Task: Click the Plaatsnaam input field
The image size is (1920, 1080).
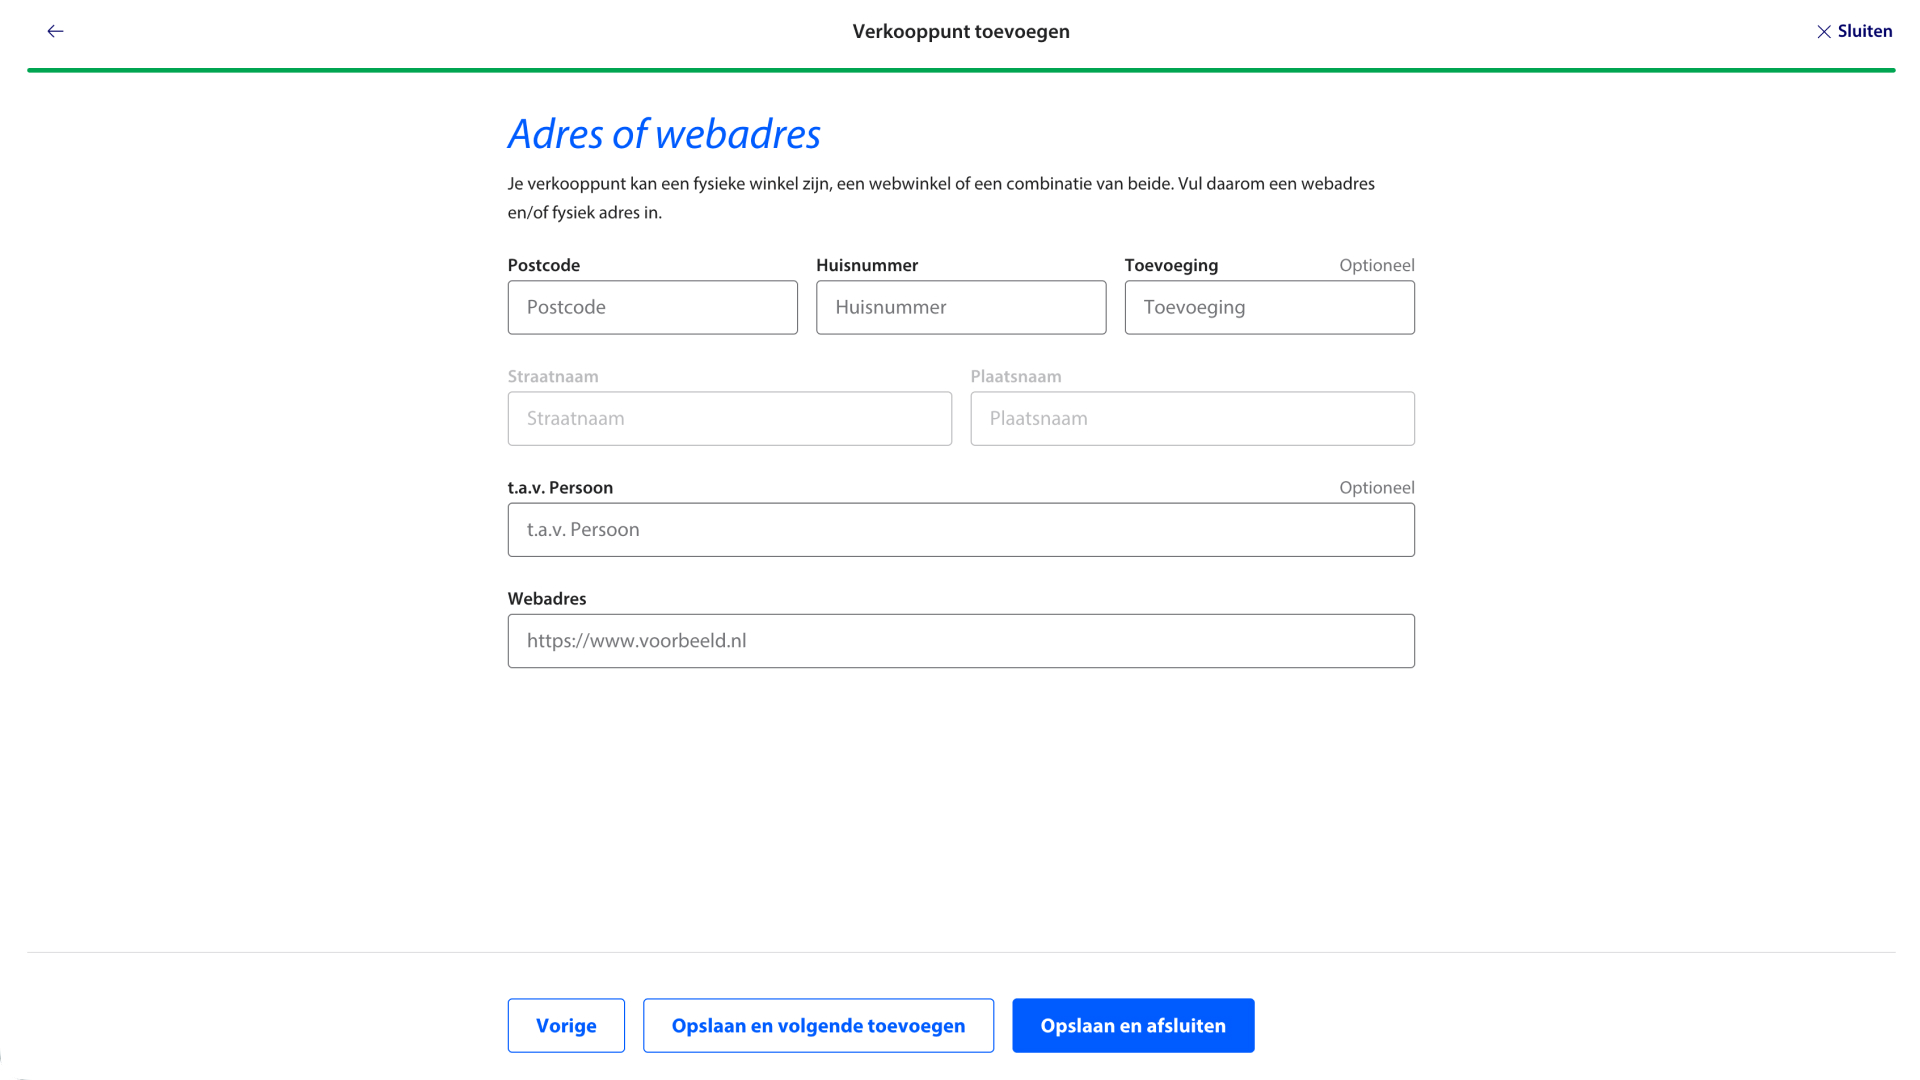Action: click(x=1192, y=418)
